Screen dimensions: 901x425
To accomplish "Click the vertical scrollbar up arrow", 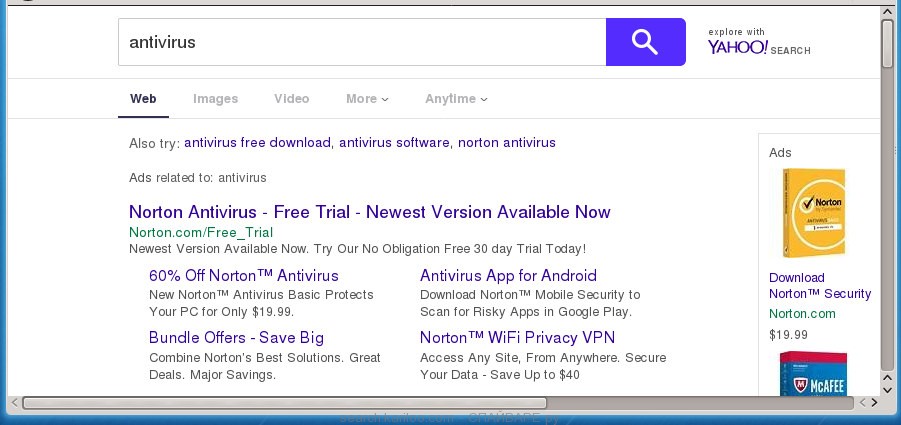I will click(888, 11).
